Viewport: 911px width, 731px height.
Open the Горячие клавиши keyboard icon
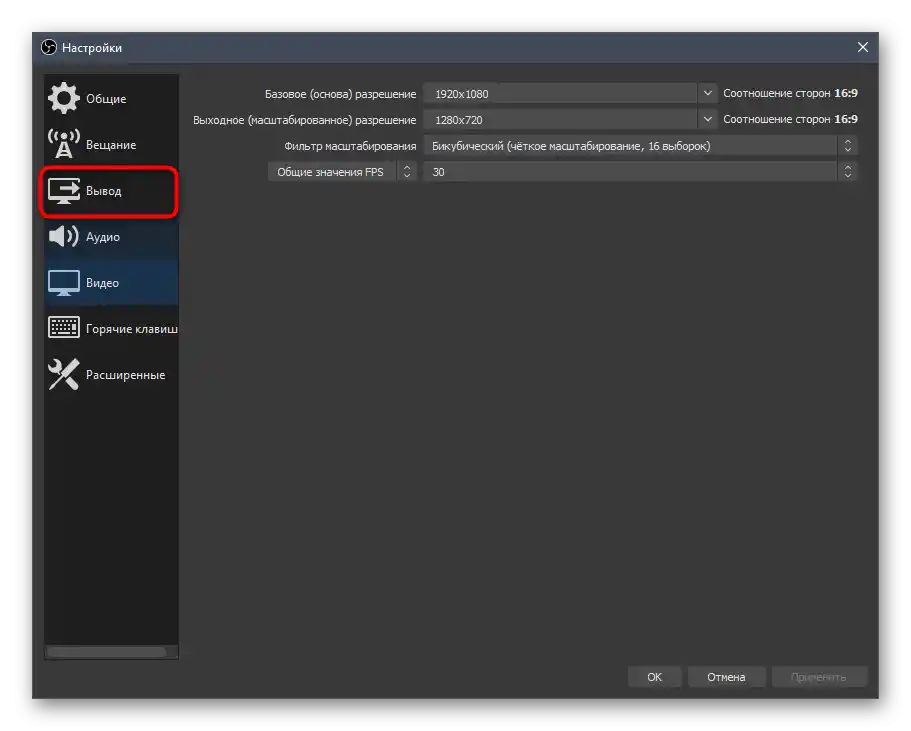tap(64, 328)
